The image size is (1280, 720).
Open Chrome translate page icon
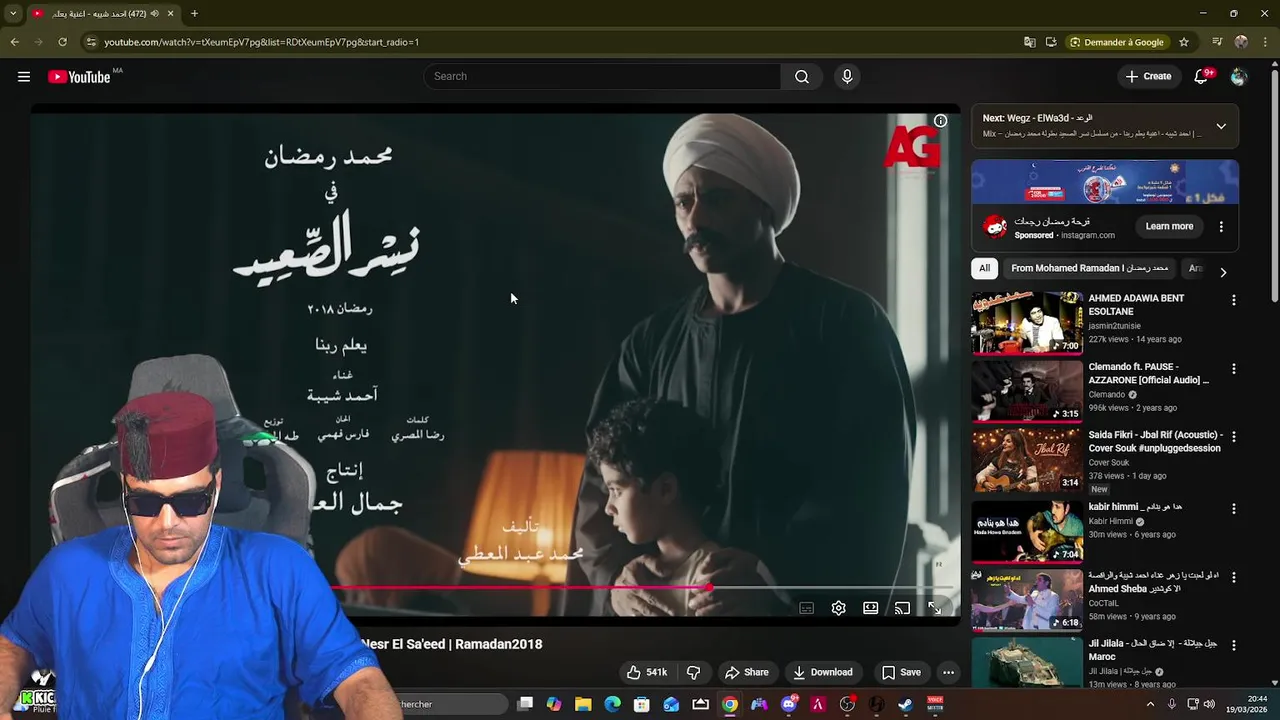click(x=1029, y=42)
